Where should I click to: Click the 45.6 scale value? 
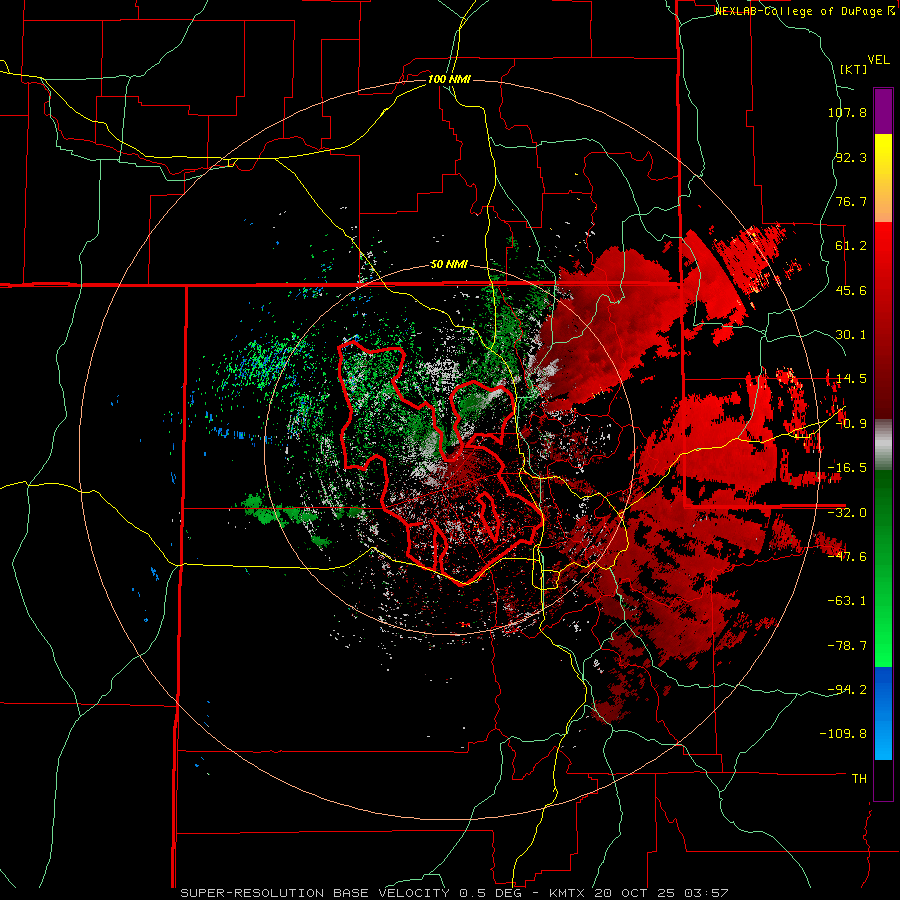click(851, 290)
